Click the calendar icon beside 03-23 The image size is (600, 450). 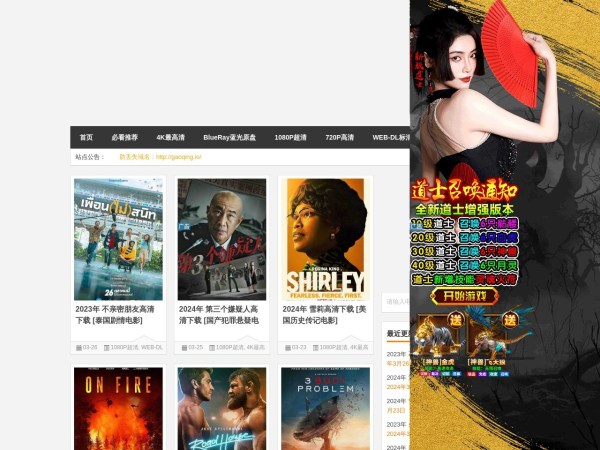(288, 348)
